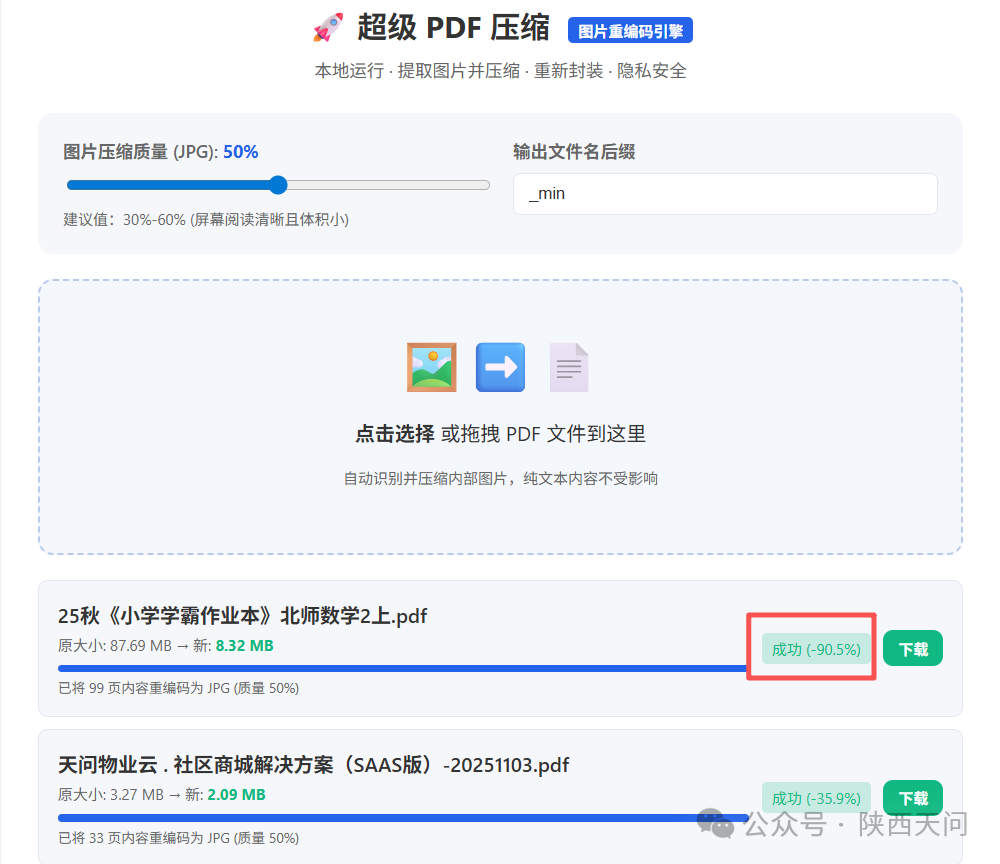
Task: Click the 成功 (-35.9%) status badge
Action: (817, 798)
